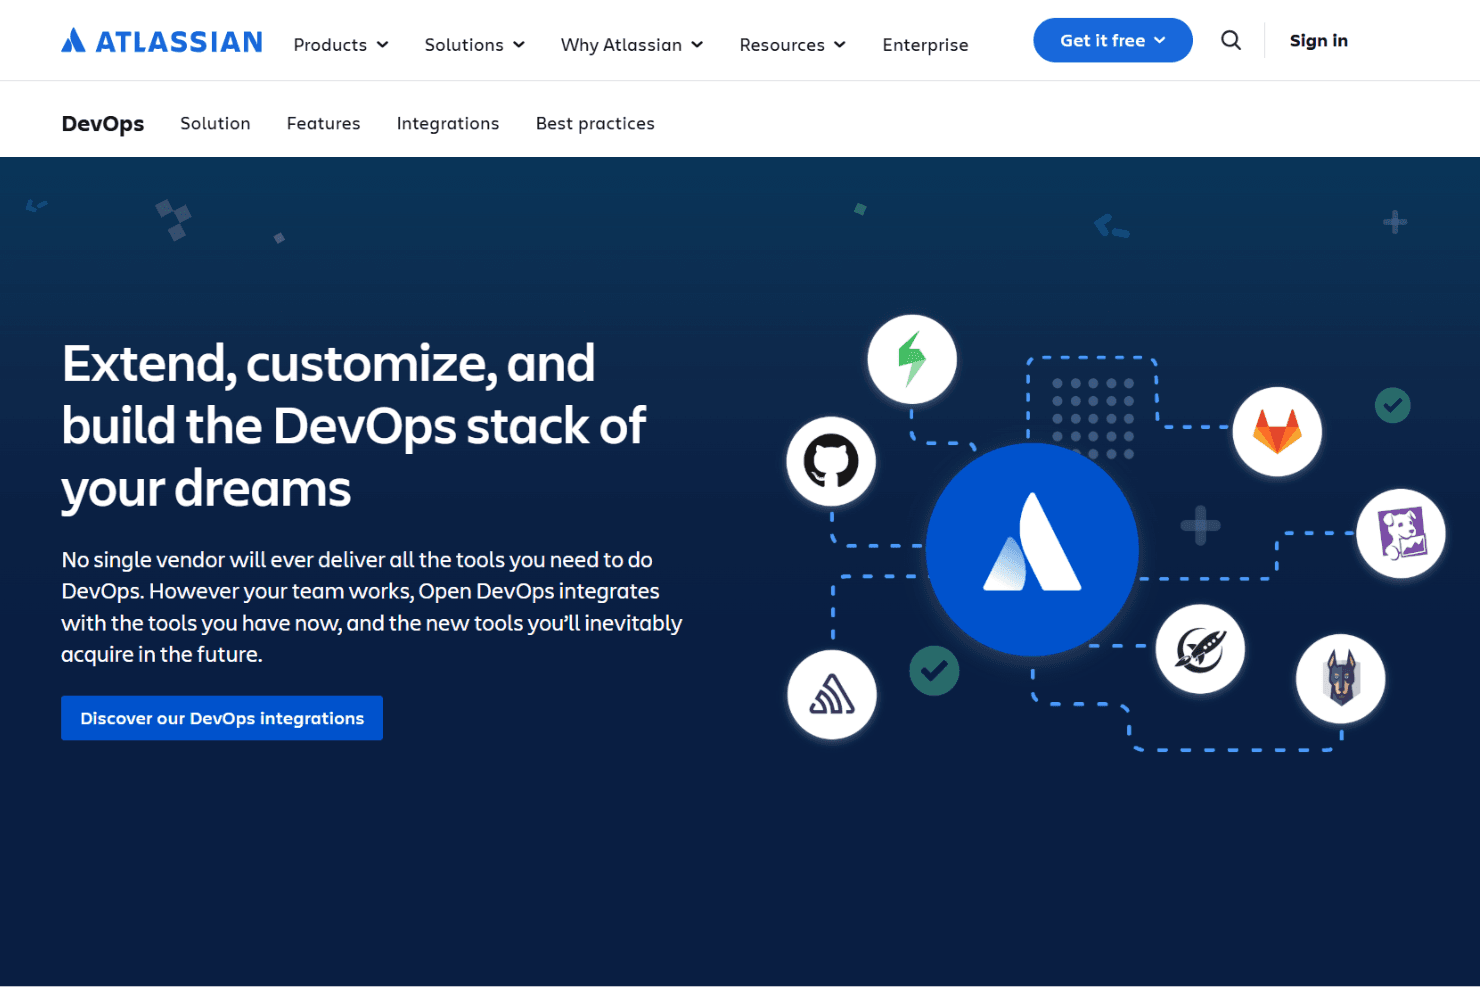Expand the Products dropdown menu
This screenshot has width=1480, height=987.
pos(341,45)
